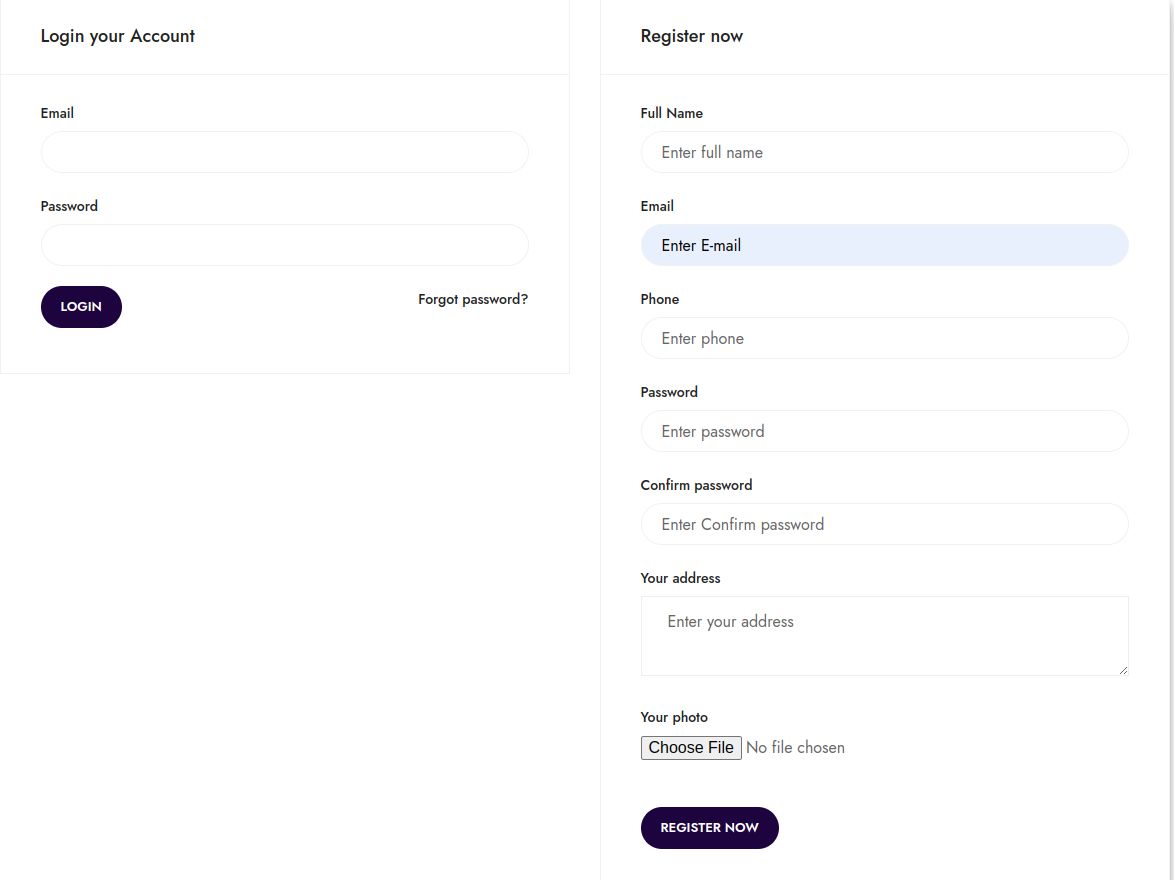
Task: Click the Enter your address textarea
Action: [x=884, y=635]
